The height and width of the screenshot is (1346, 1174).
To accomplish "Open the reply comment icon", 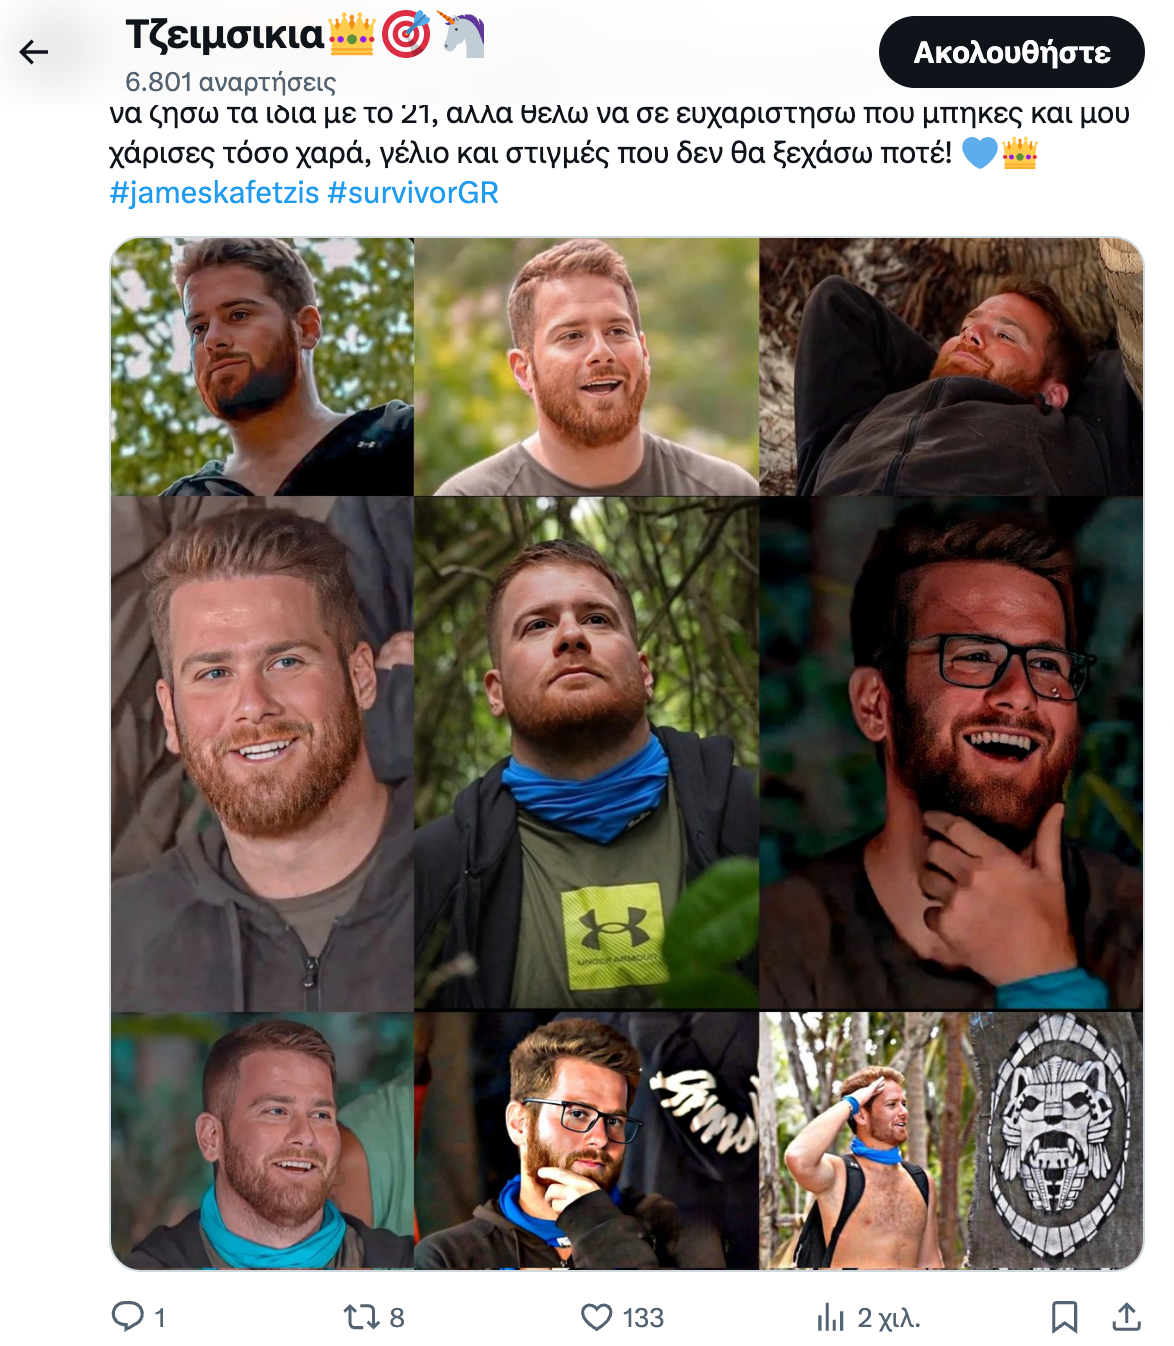I will point(127,1316).
